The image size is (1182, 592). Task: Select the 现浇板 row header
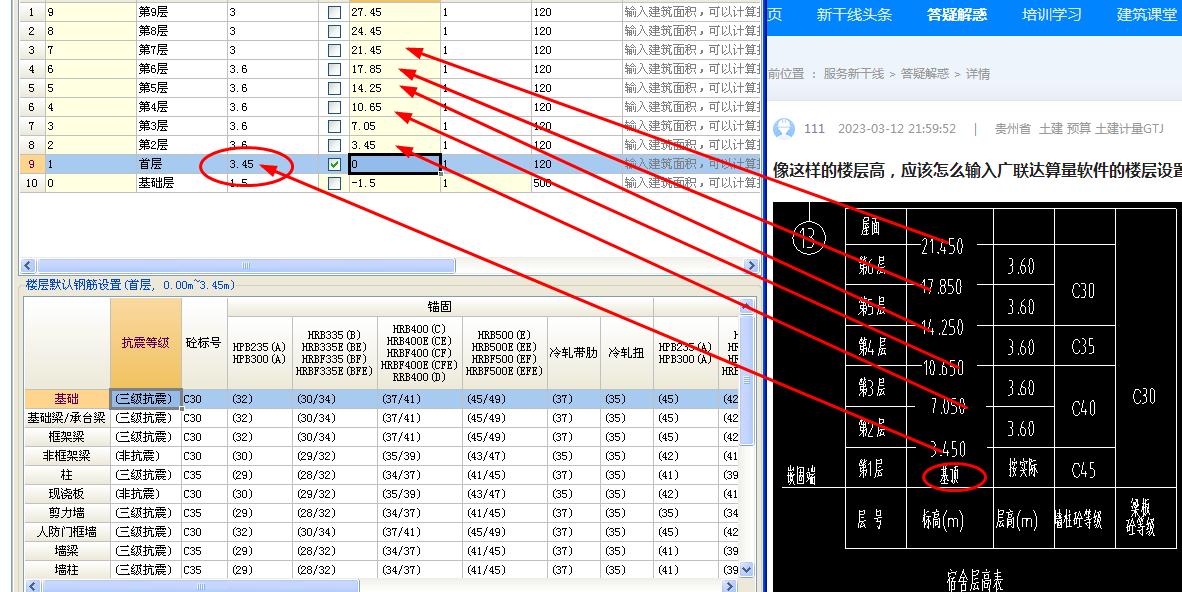(x=67, y=494)
